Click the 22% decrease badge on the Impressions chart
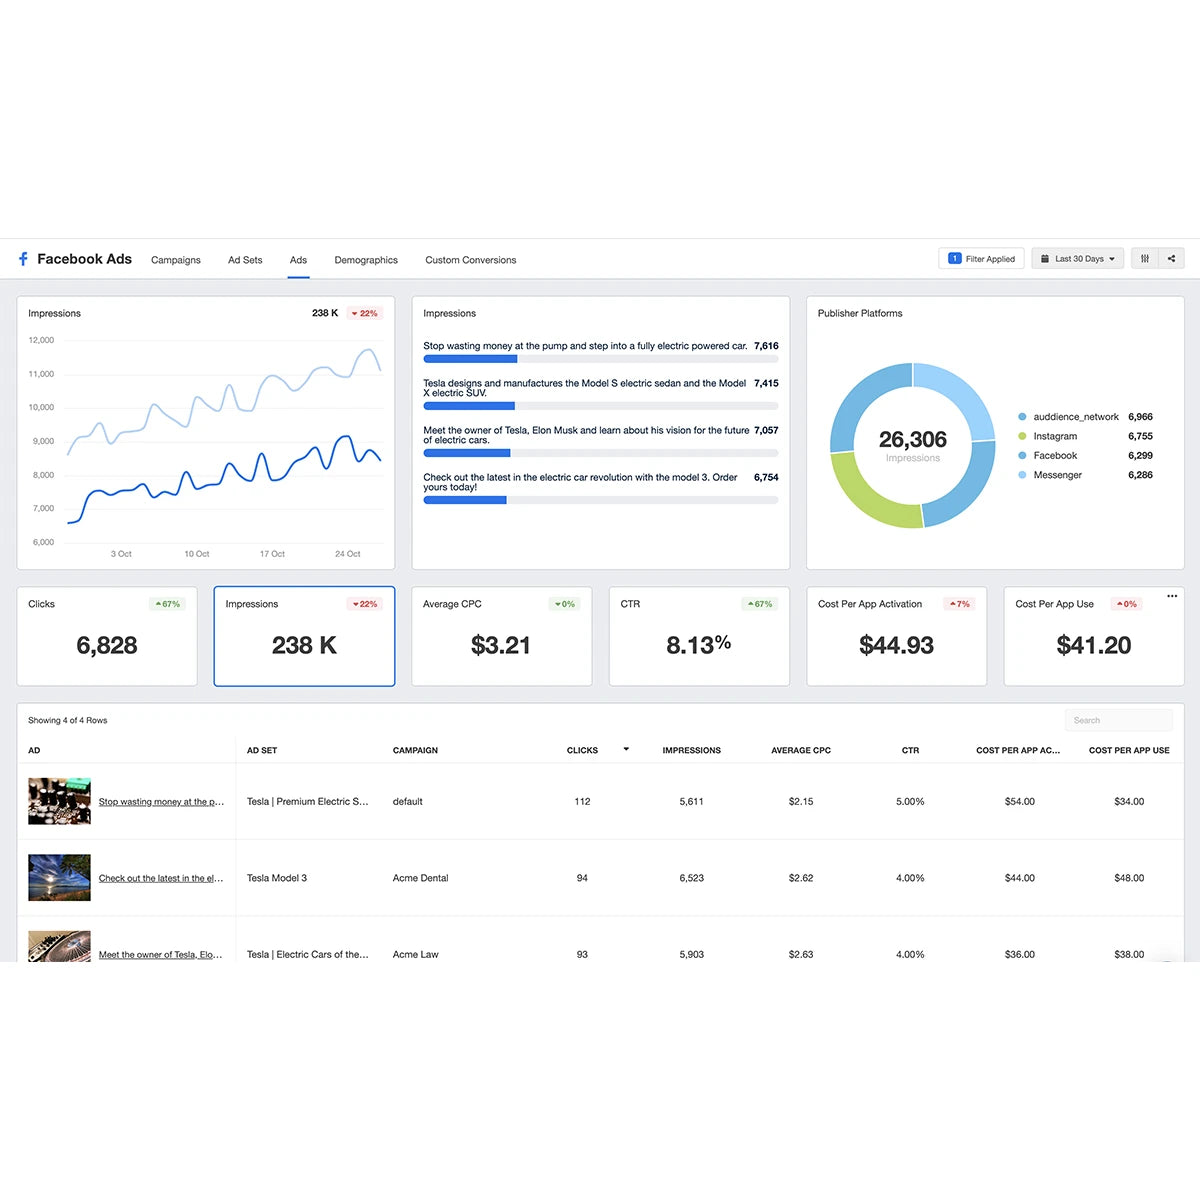1200x1200 pixels. click(365, 313)
